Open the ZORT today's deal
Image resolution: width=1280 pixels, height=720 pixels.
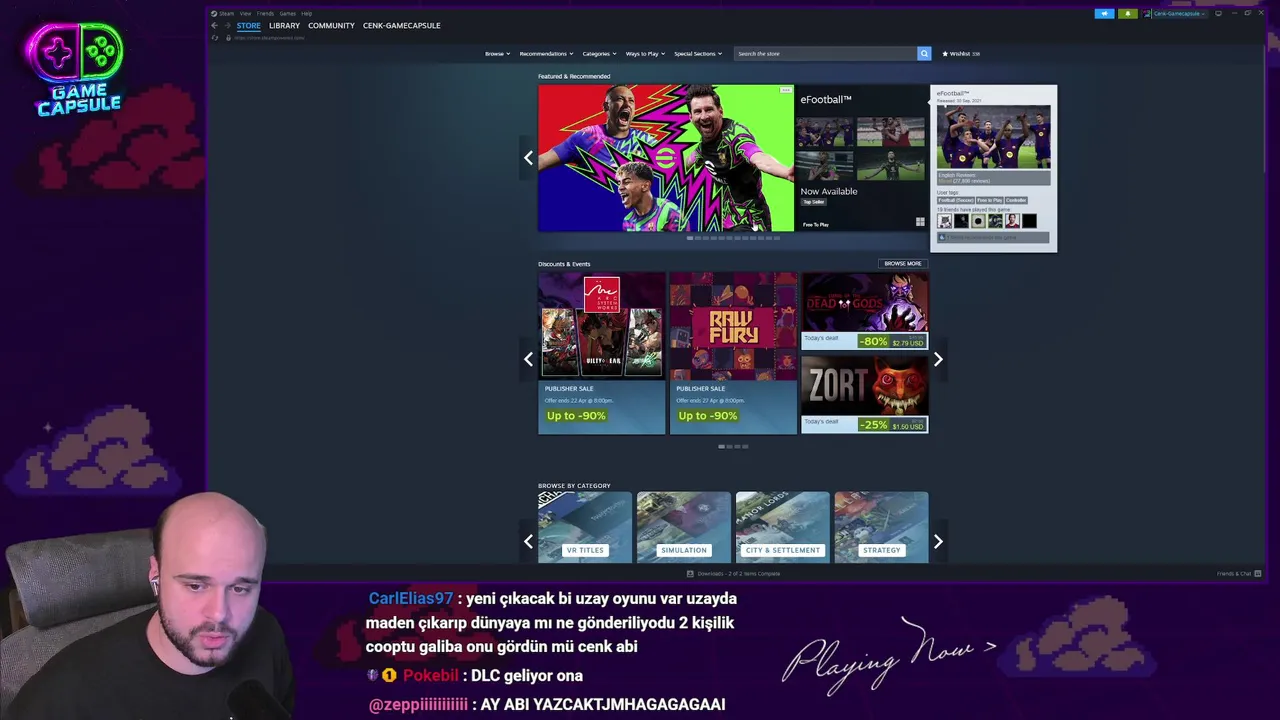click(865, 394)
